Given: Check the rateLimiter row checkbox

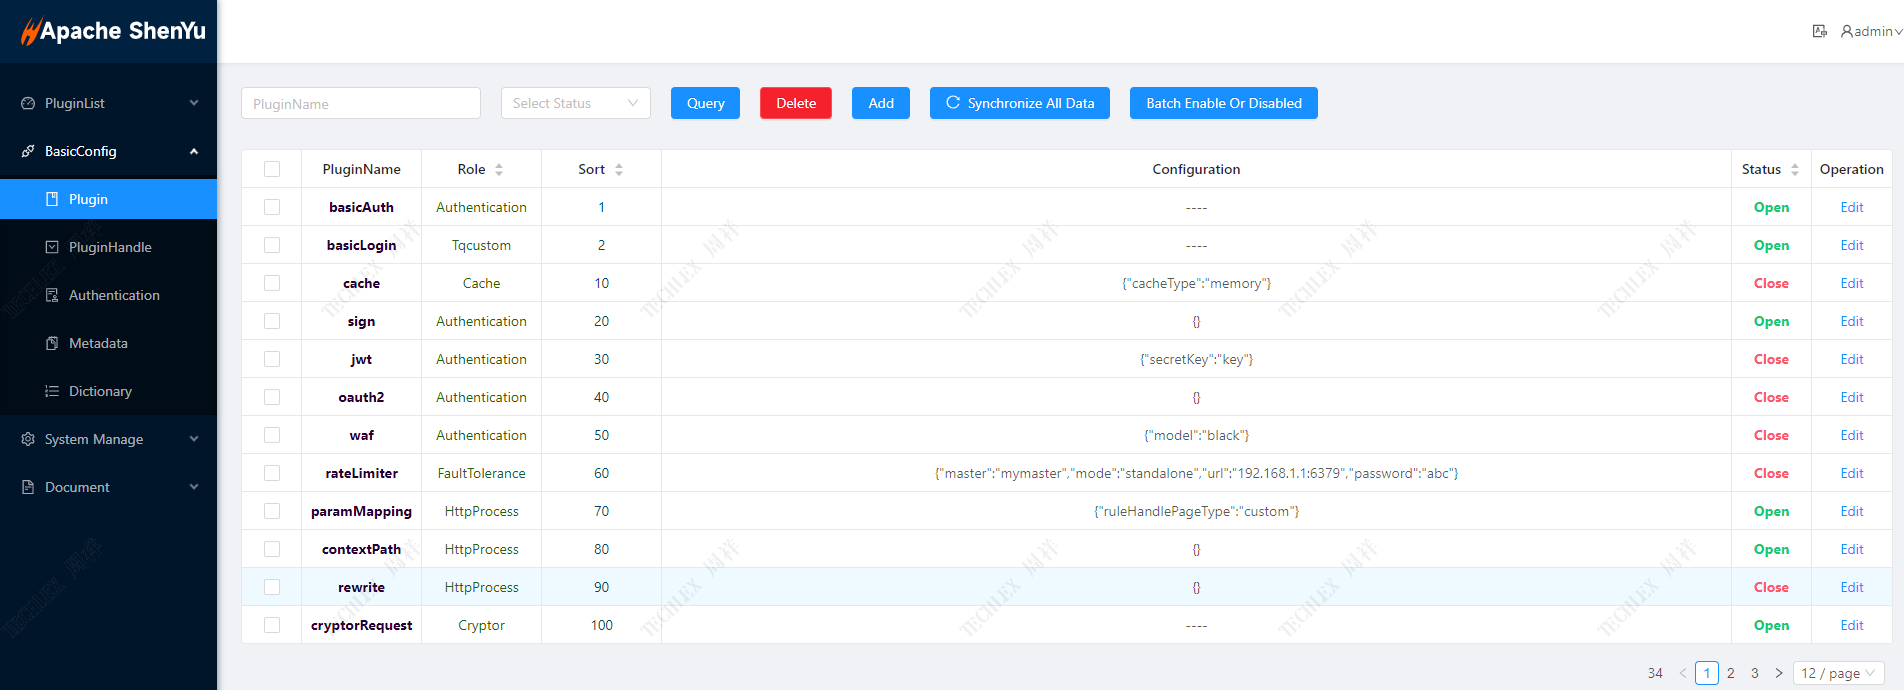Looking at the screenshot, I should (x=272, y=473).
